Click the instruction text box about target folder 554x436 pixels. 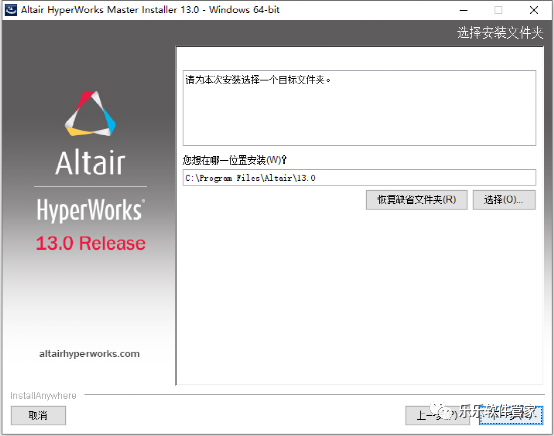pos(359,108)
